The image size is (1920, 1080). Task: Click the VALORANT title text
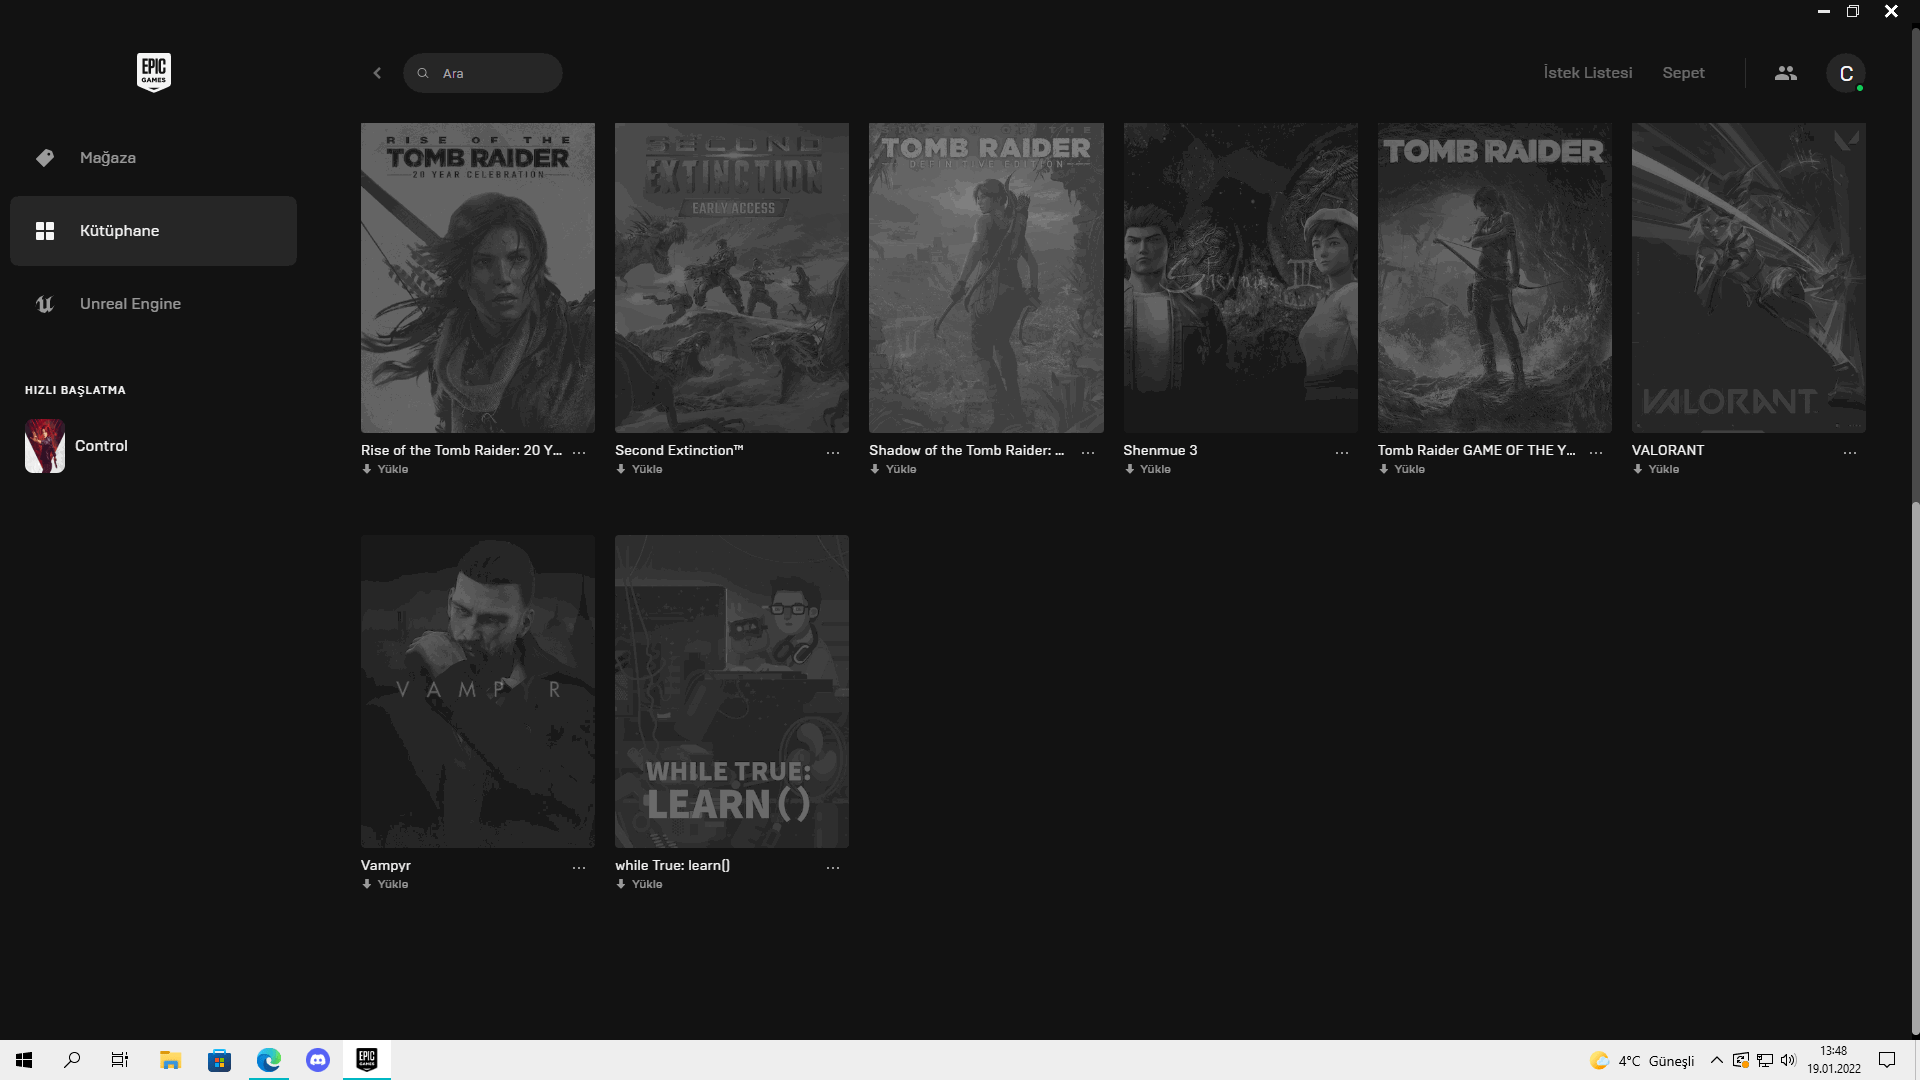click(1668, 450)
